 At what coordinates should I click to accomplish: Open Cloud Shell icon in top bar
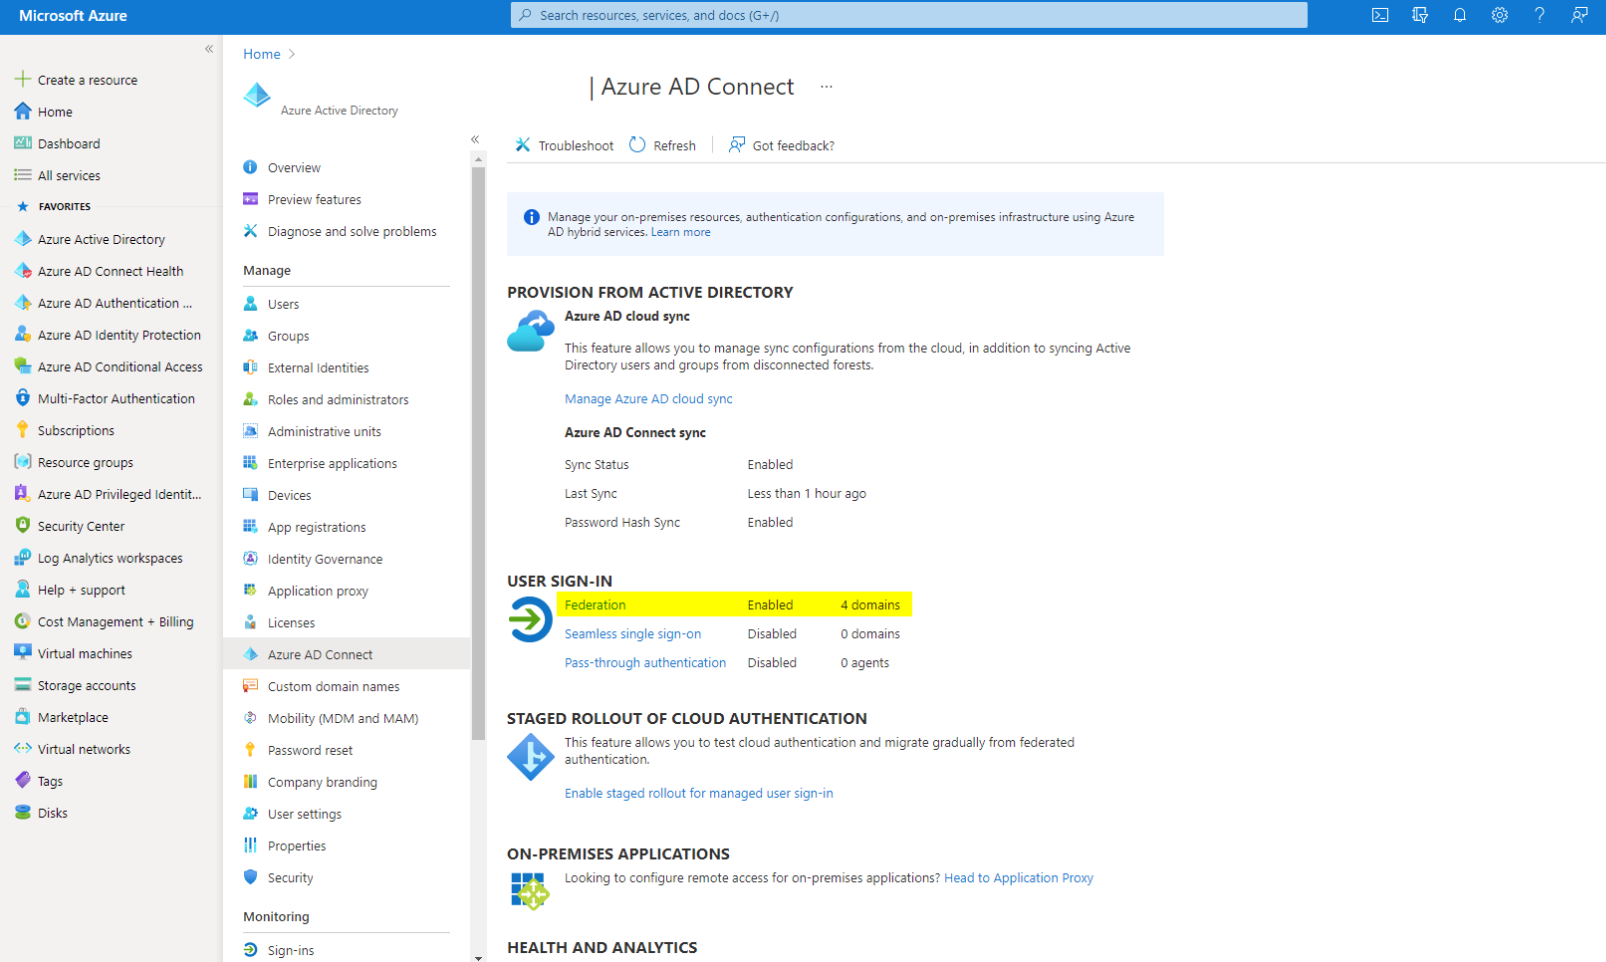click(1380, 15)
